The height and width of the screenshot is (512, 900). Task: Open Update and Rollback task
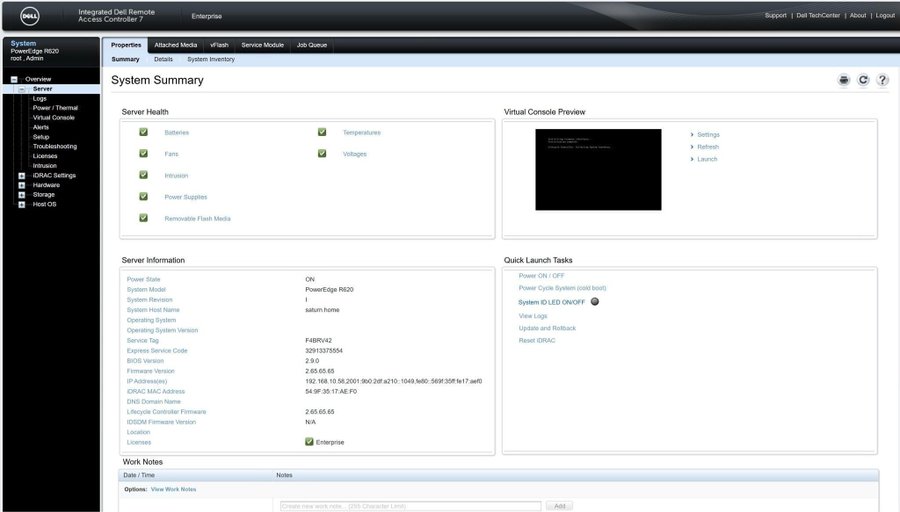pyautogui.click(x=547, y=328)
